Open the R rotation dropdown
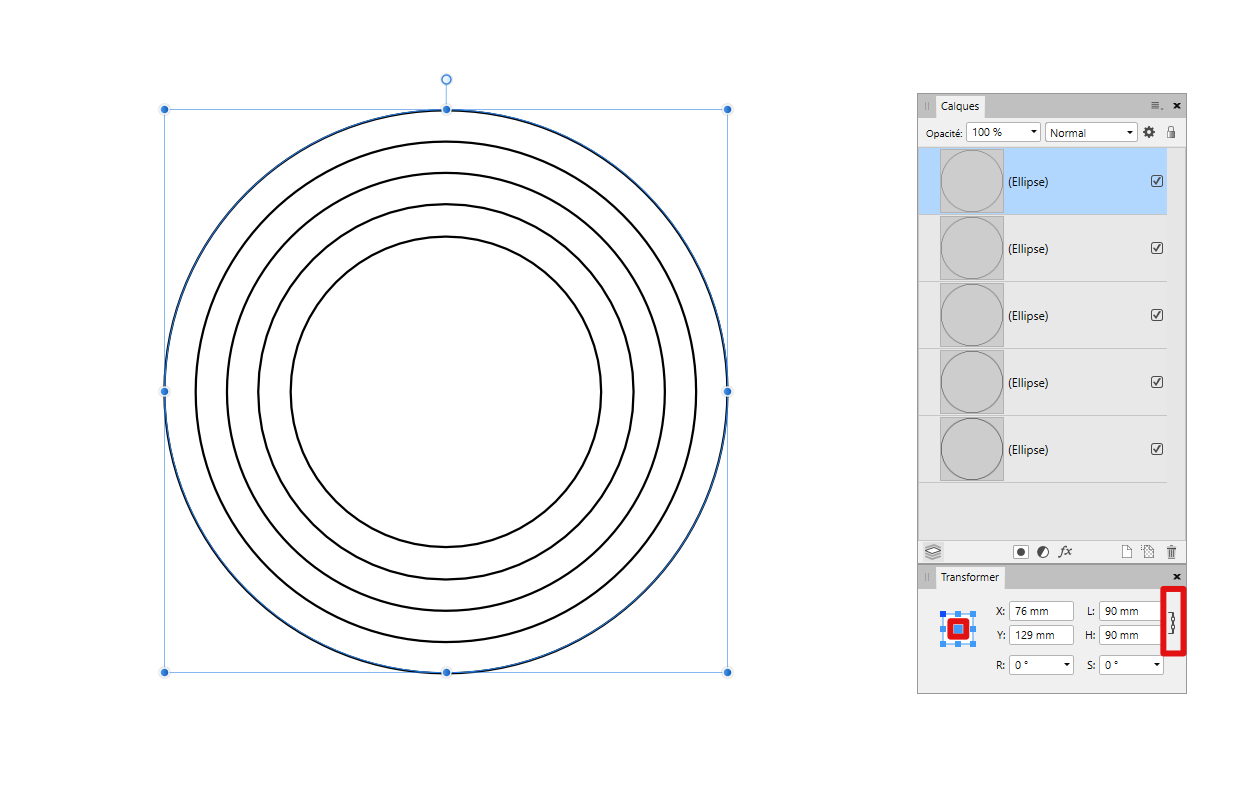 [1041, 665]
